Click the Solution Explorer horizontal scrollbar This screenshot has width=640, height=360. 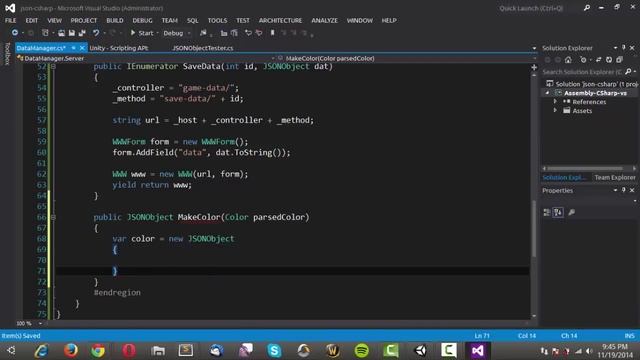586,168
